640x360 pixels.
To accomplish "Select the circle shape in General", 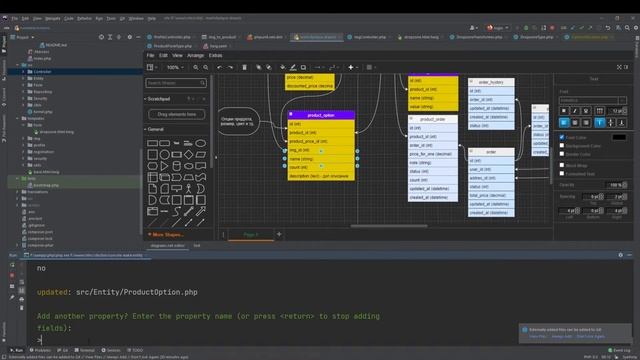I will [164, 155].
